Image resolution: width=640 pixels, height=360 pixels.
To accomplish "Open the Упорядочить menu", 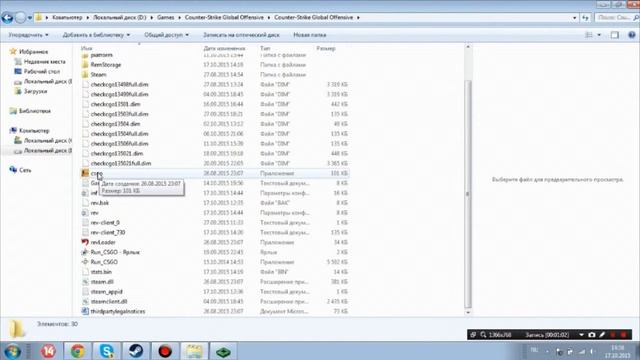I will pos(29,35).
